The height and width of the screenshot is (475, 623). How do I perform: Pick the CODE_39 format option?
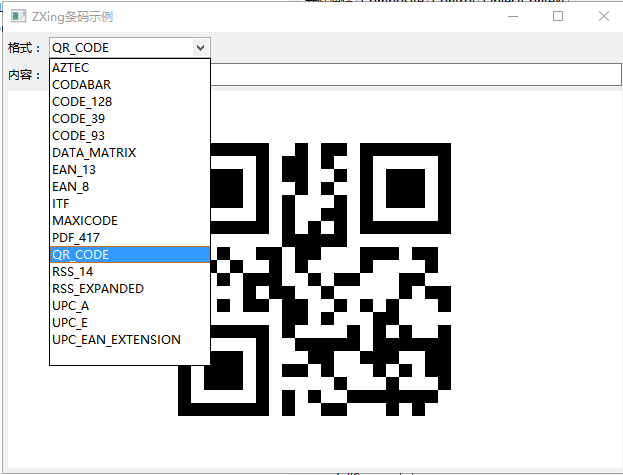pos(130,119)
